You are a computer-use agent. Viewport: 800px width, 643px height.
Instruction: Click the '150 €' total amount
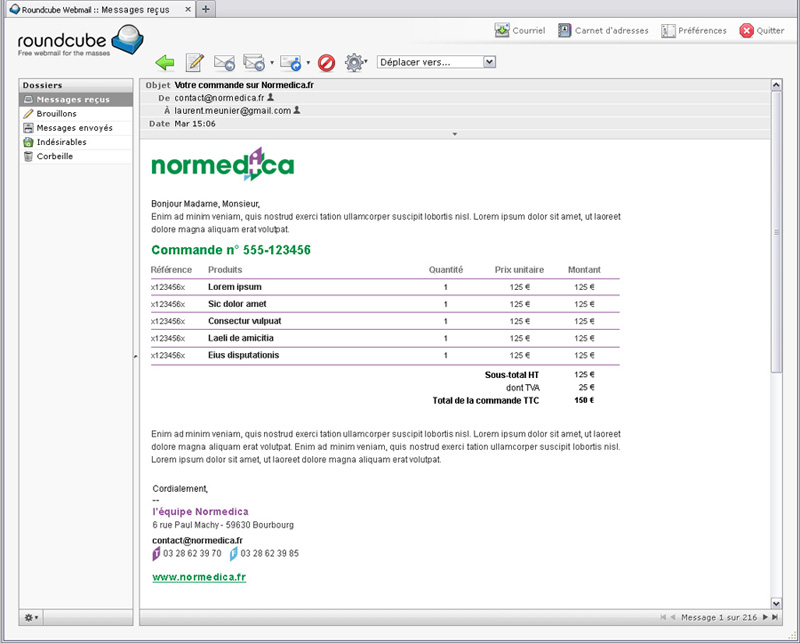584,401
